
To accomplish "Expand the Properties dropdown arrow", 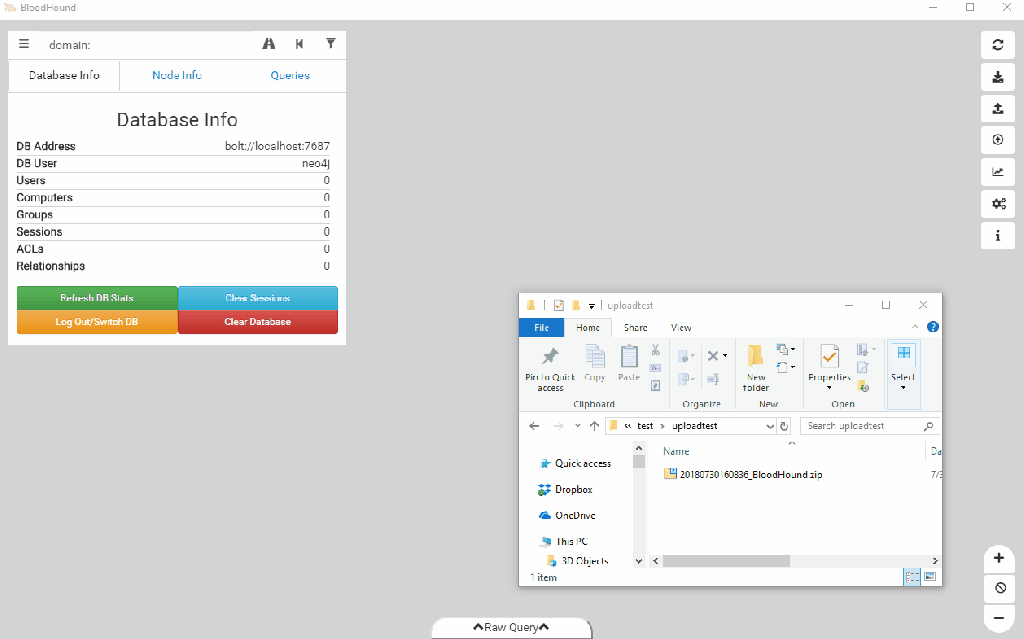I will point(829,388).
